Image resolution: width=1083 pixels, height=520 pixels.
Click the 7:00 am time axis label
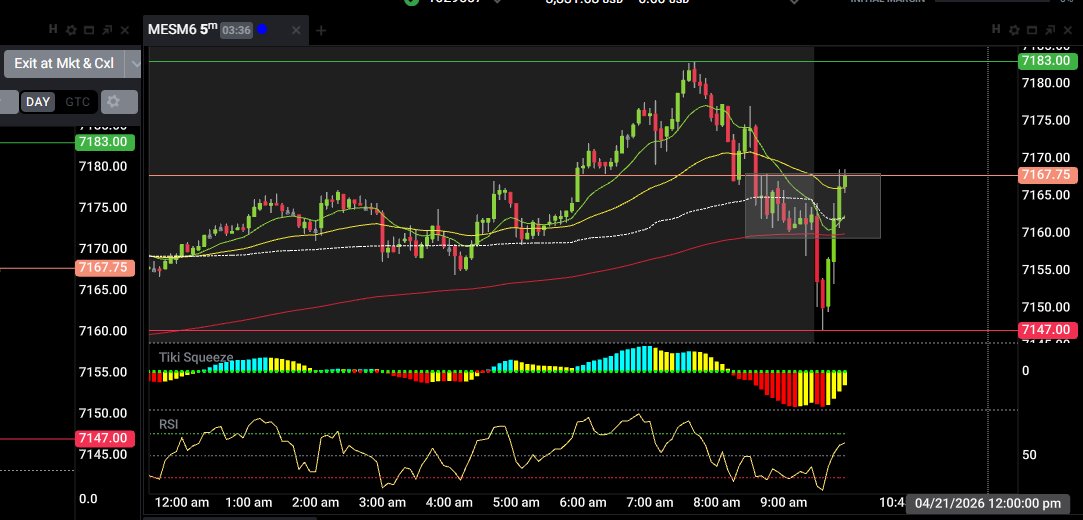pos(649,503)
